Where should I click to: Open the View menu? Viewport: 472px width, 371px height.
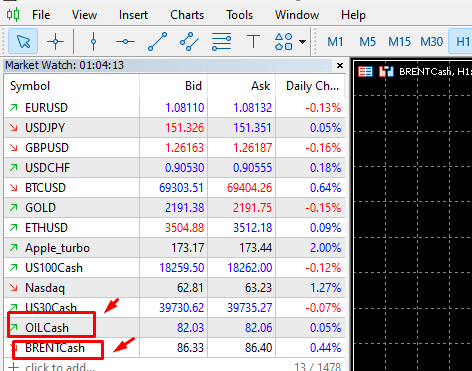(84, 15)
